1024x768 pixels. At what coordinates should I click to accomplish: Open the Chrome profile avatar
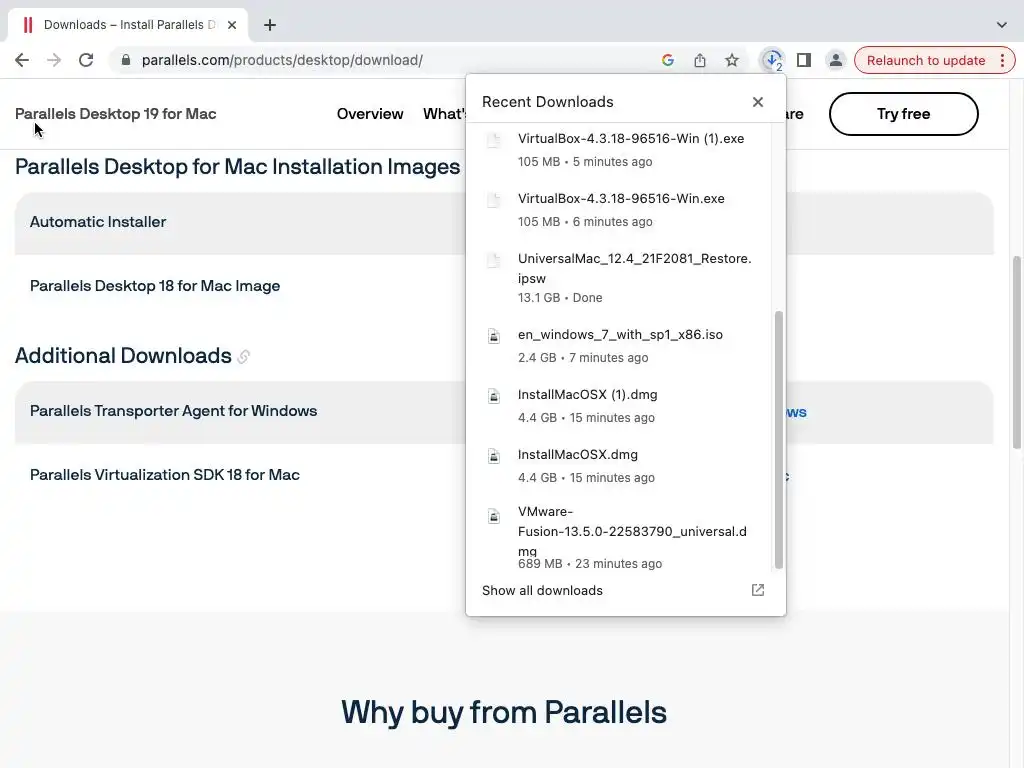tap(835, 60)
